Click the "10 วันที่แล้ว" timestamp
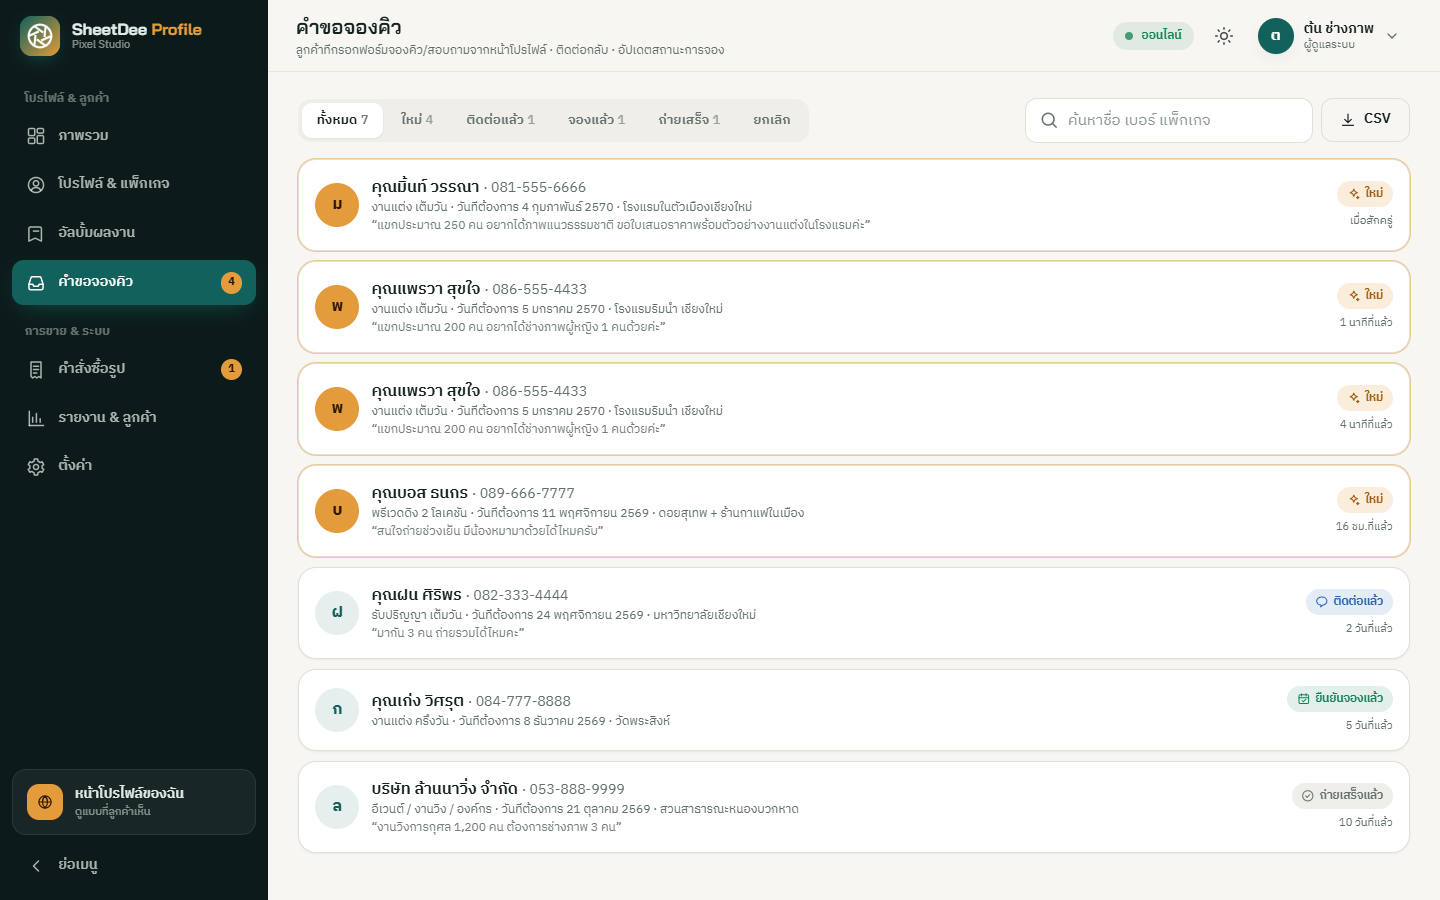1440x900 pixels. point(1366,822)
